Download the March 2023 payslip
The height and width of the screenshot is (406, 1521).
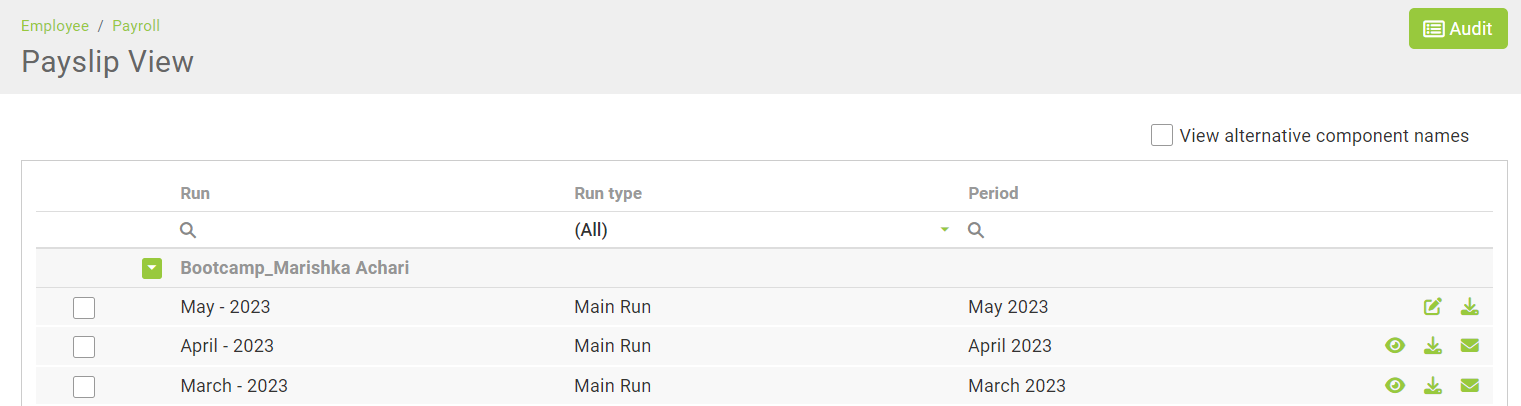click(x=1433, y=385)
